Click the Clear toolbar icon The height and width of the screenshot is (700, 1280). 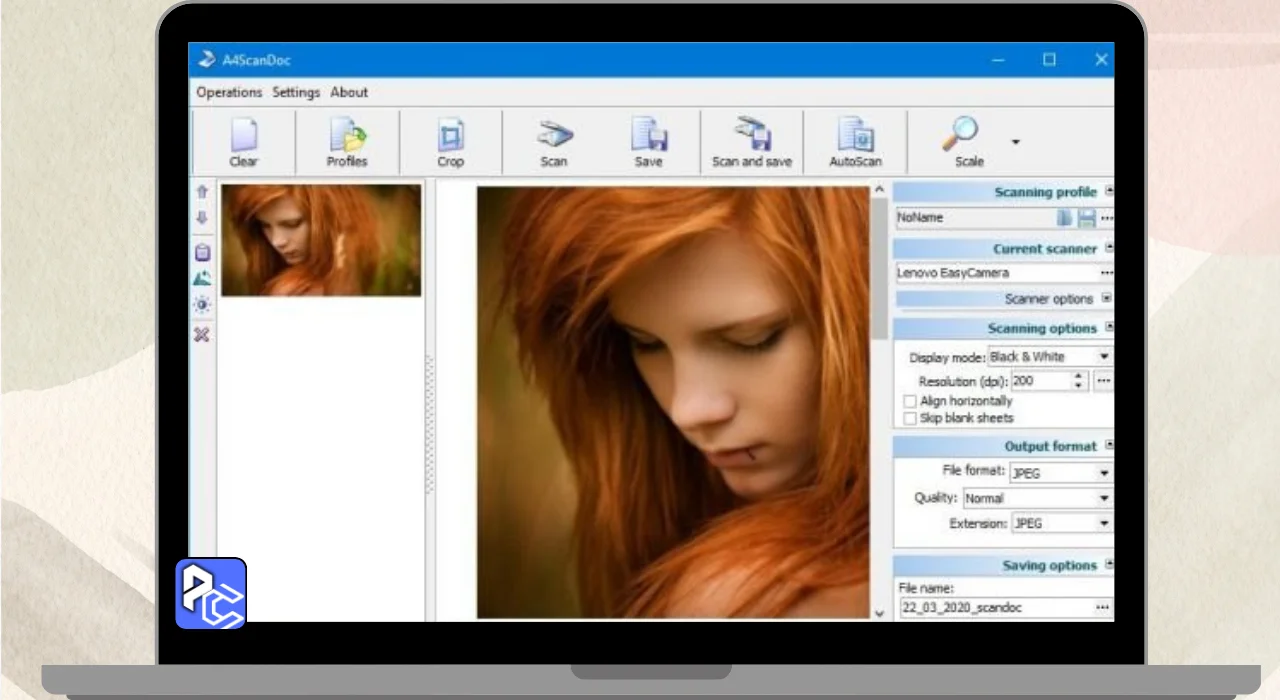point(243,141)
